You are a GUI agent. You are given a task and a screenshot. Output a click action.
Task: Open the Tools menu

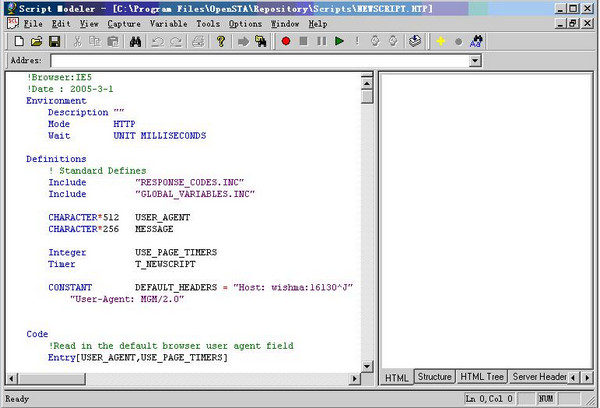209,22
